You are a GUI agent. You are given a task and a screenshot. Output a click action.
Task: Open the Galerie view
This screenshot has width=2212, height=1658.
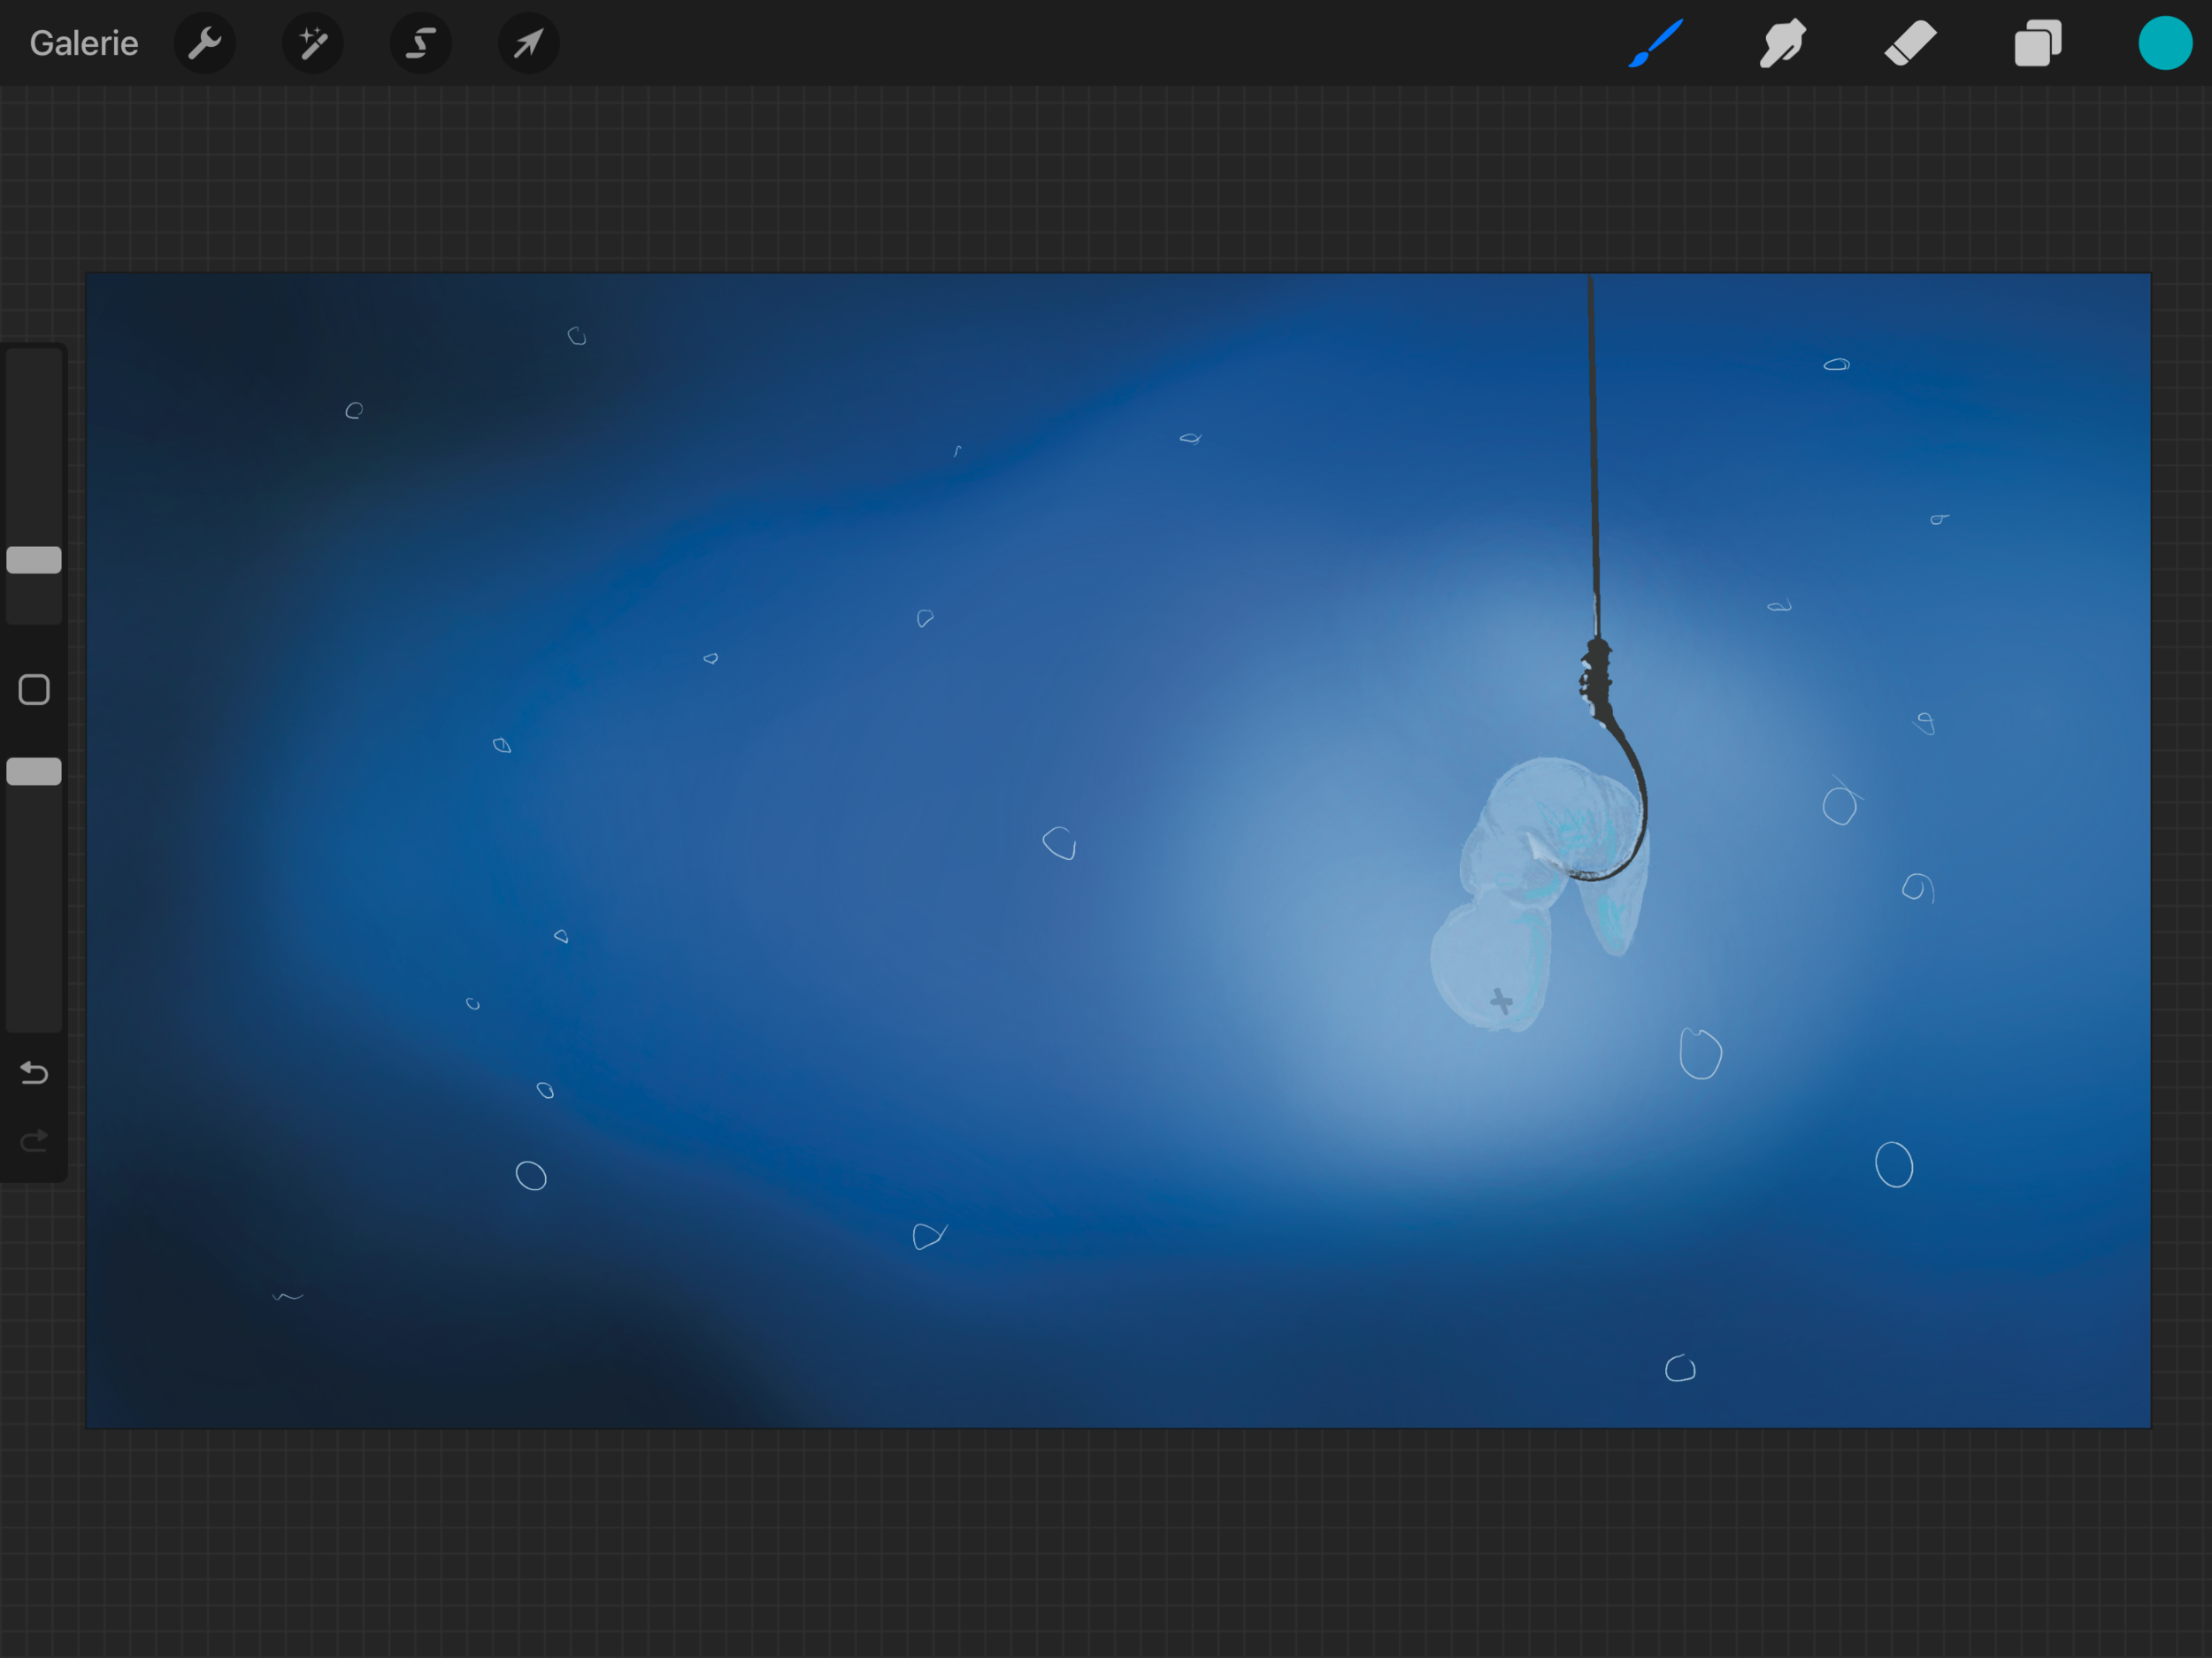coord(84,43)
